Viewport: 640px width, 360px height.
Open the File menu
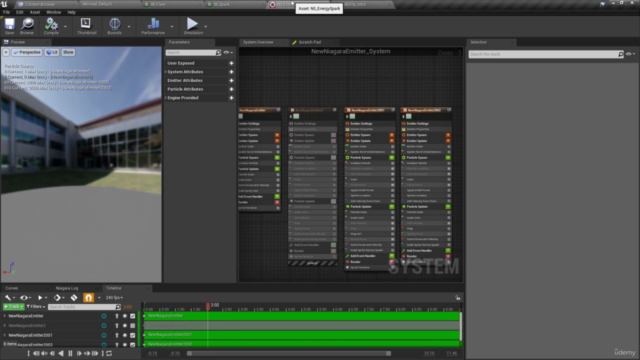[x=7, y=12]
